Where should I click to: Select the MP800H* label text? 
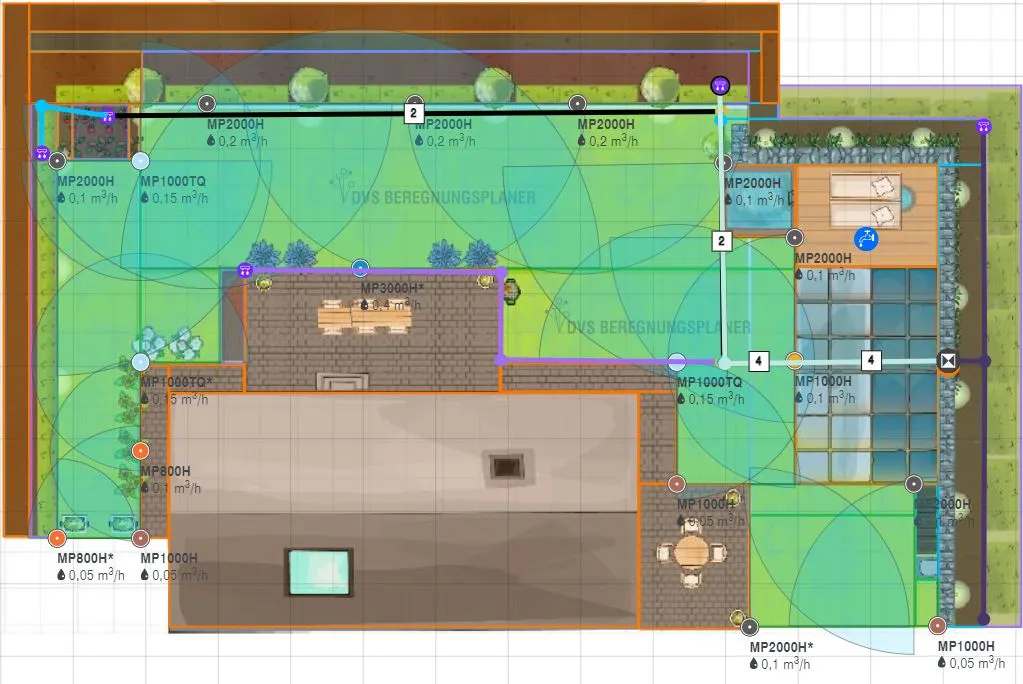coord(85,558)
